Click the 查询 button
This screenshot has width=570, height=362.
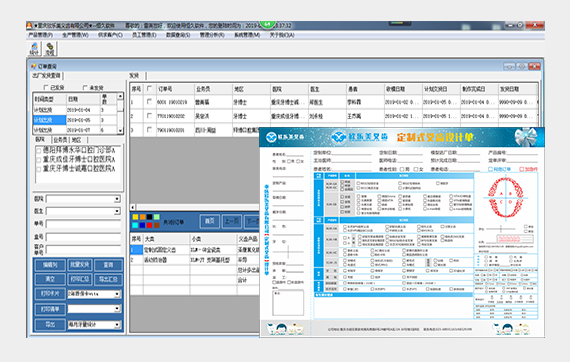coord(108,265)
